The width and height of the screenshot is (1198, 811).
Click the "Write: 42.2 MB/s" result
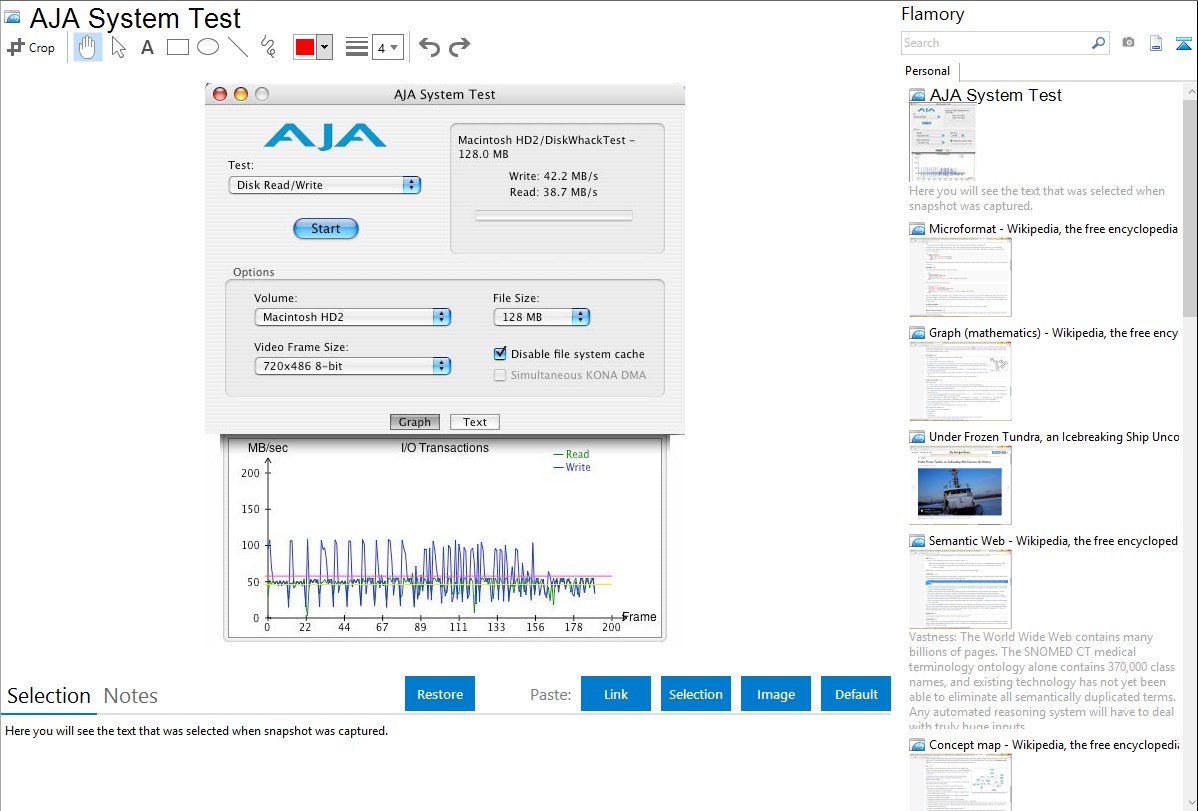pos(553,176)
